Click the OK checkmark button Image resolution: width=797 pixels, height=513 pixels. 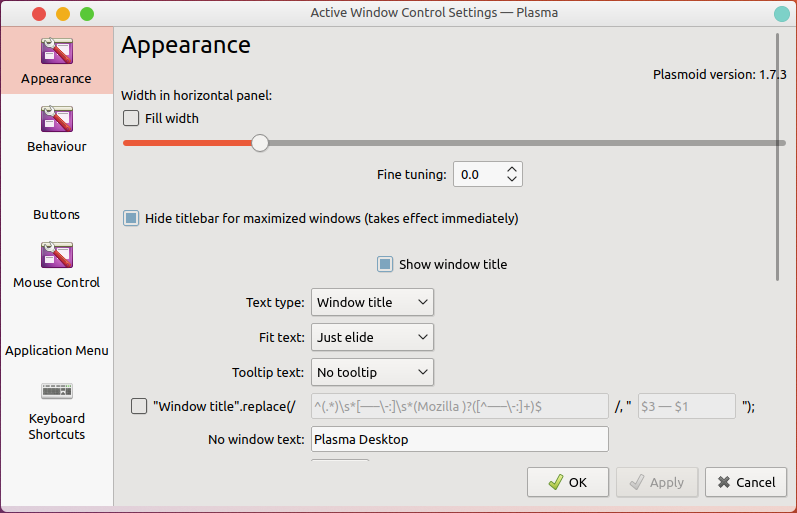(568, 482)
